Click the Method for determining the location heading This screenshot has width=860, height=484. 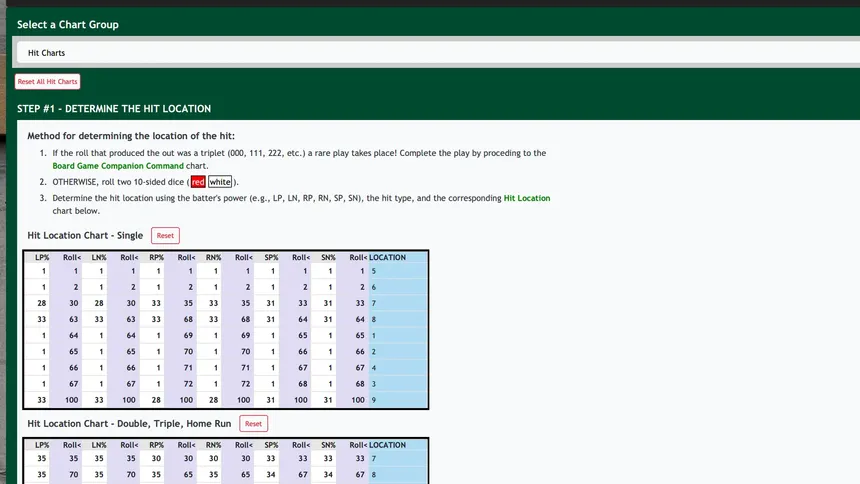(x=131, y=136)
